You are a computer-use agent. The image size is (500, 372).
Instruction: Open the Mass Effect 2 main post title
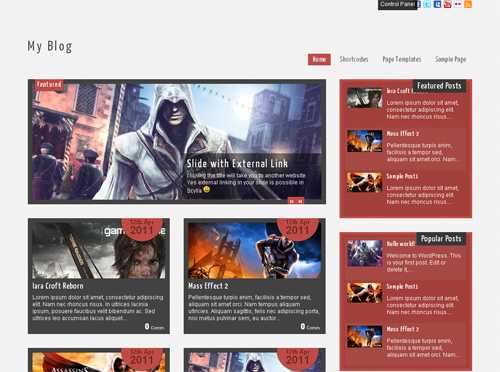(208, 286)
